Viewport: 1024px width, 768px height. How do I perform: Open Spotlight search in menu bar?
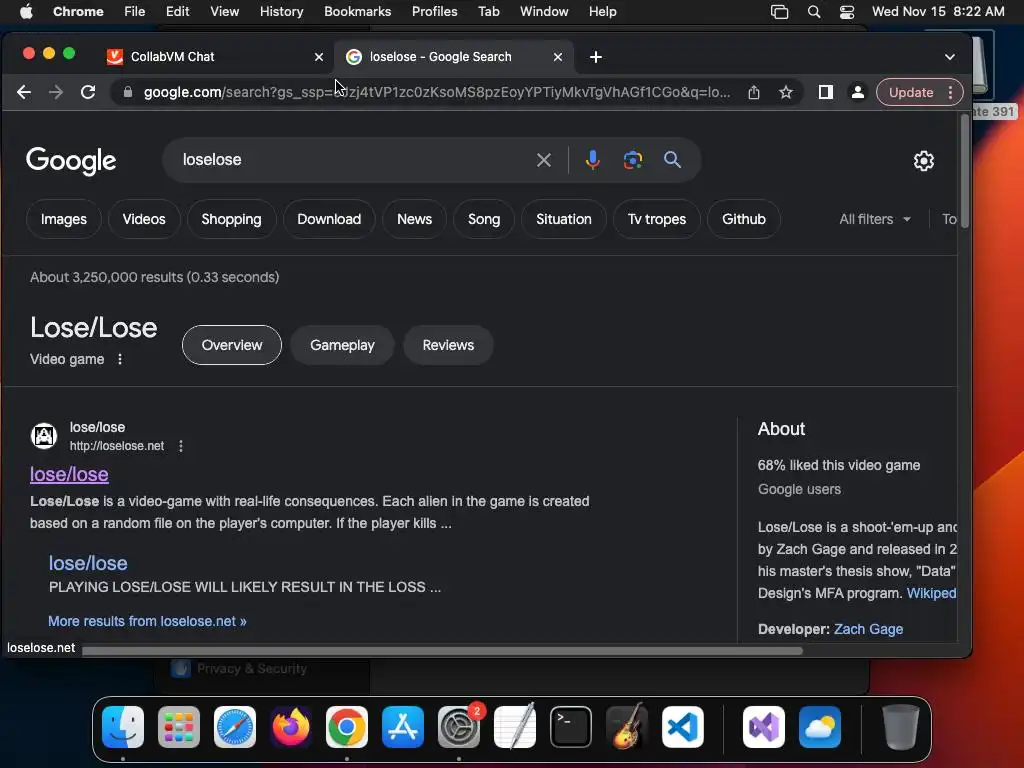pyautogui.click(x=814, y=12)
